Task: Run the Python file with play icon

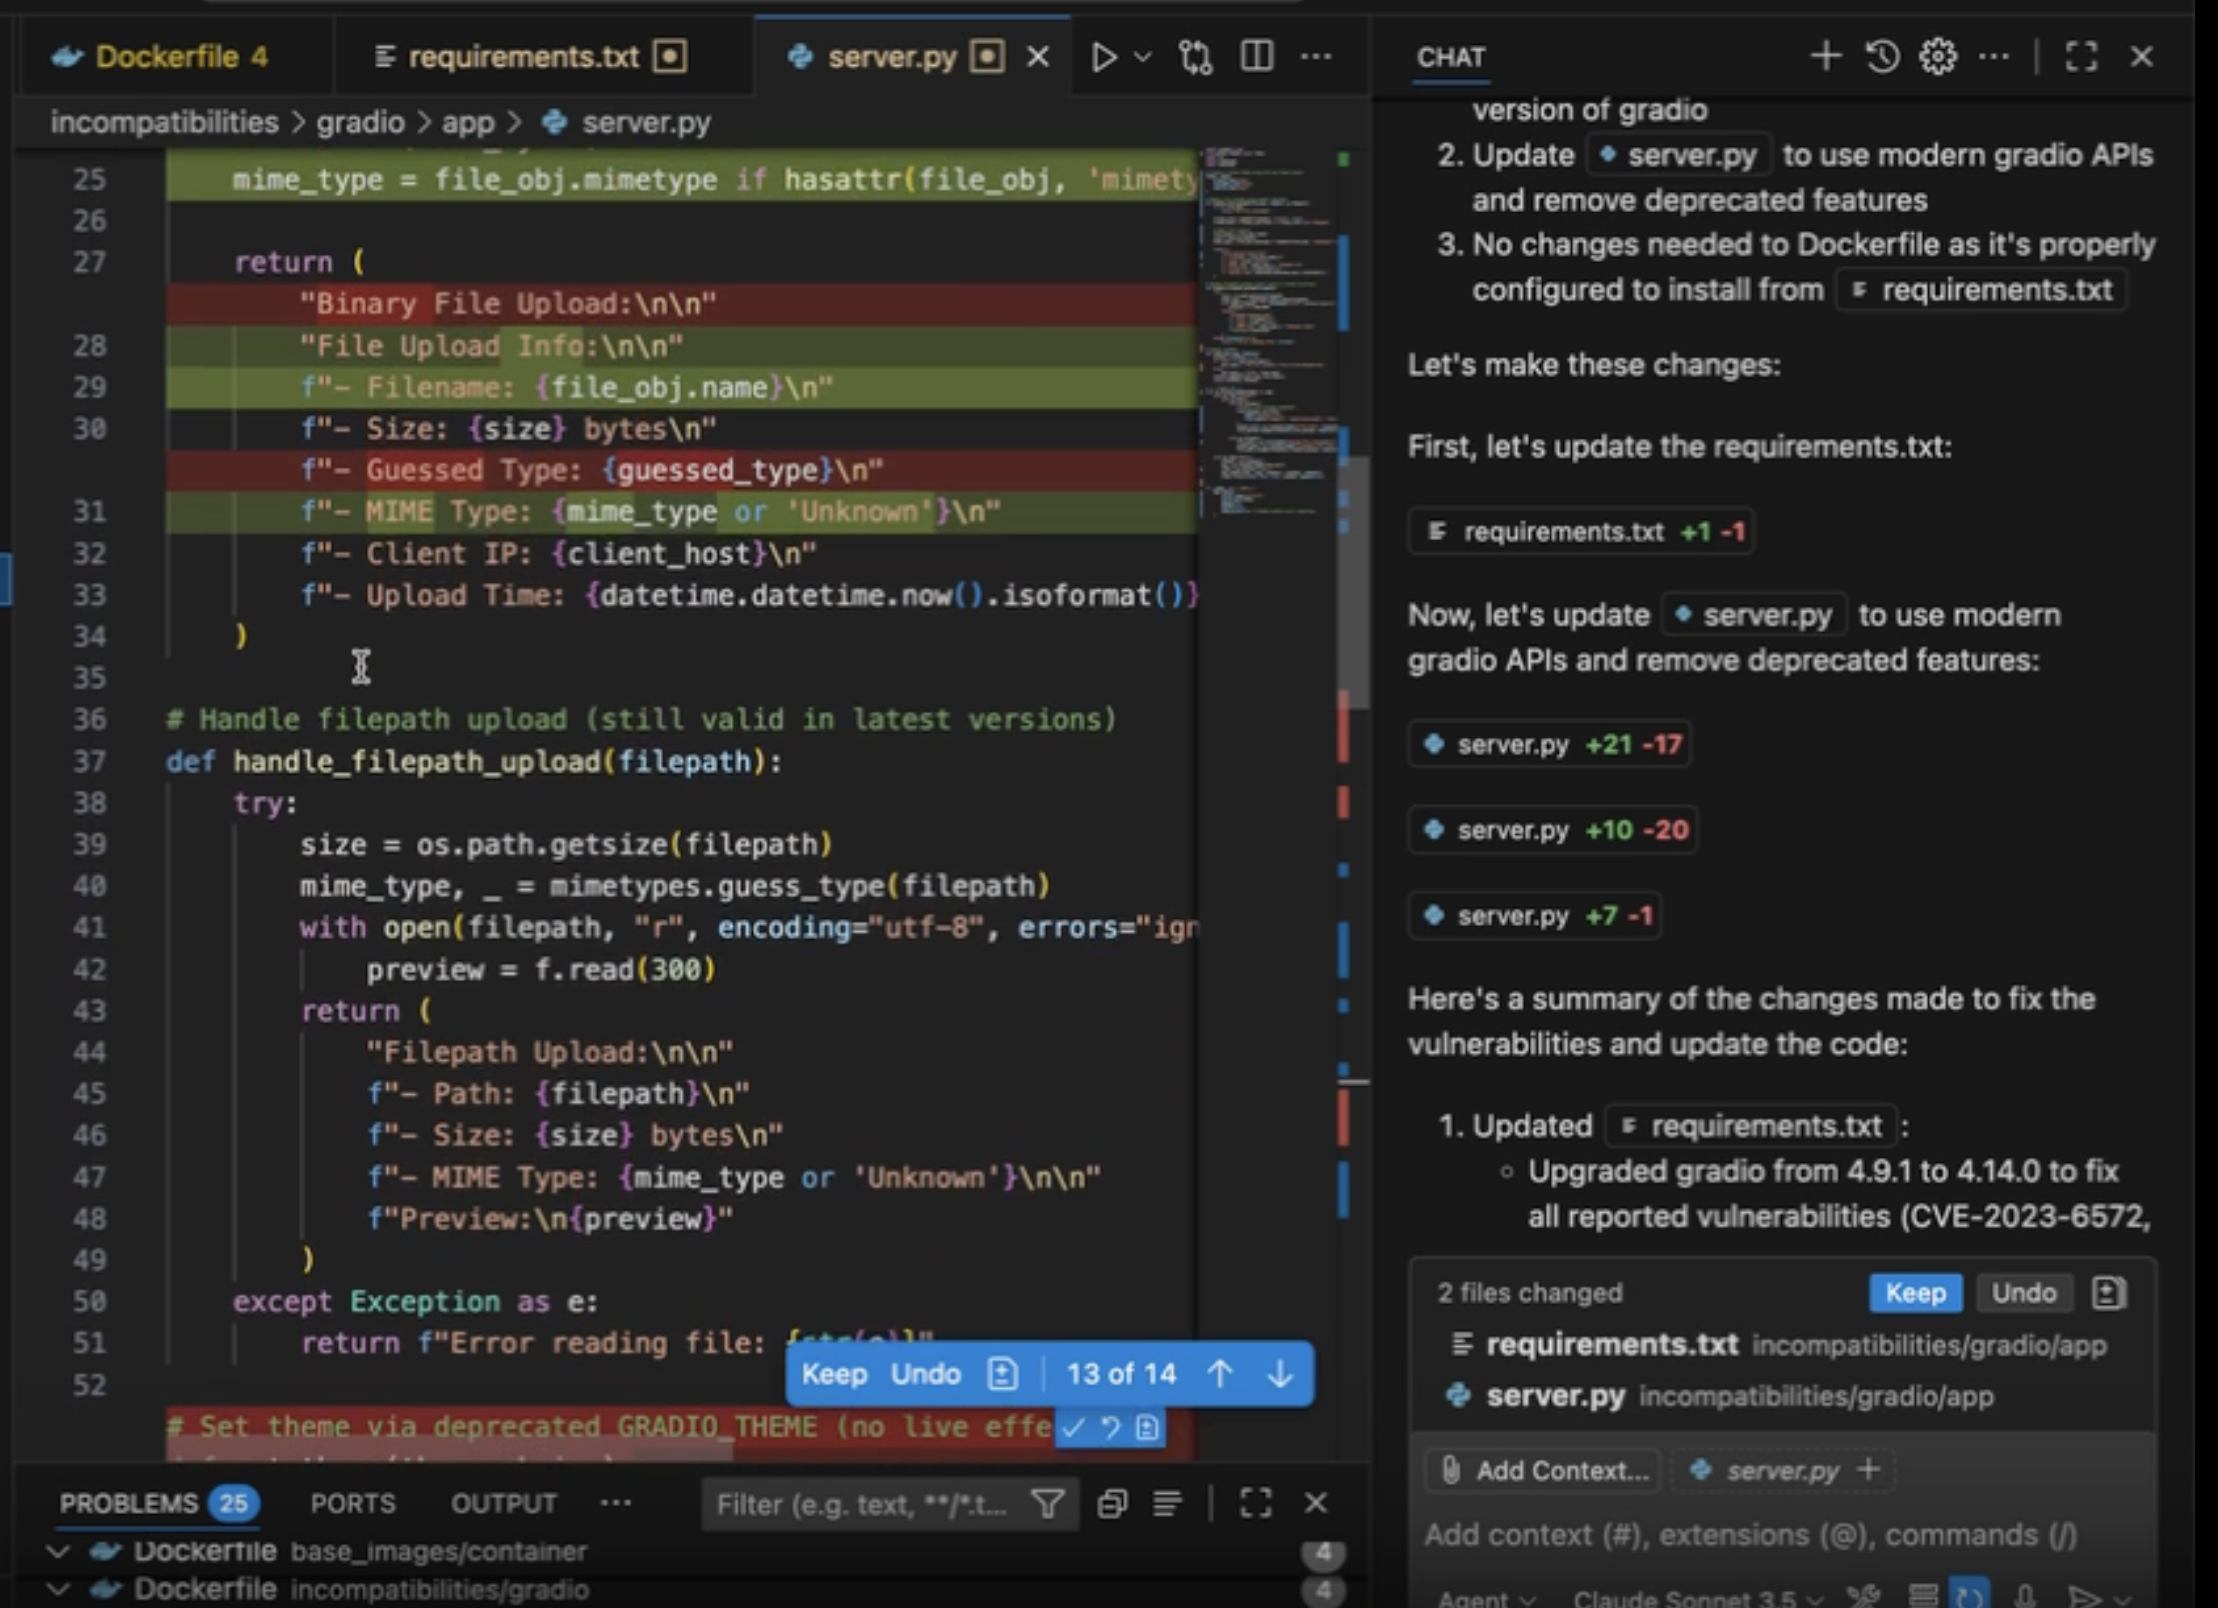Action: [1103, 57]
